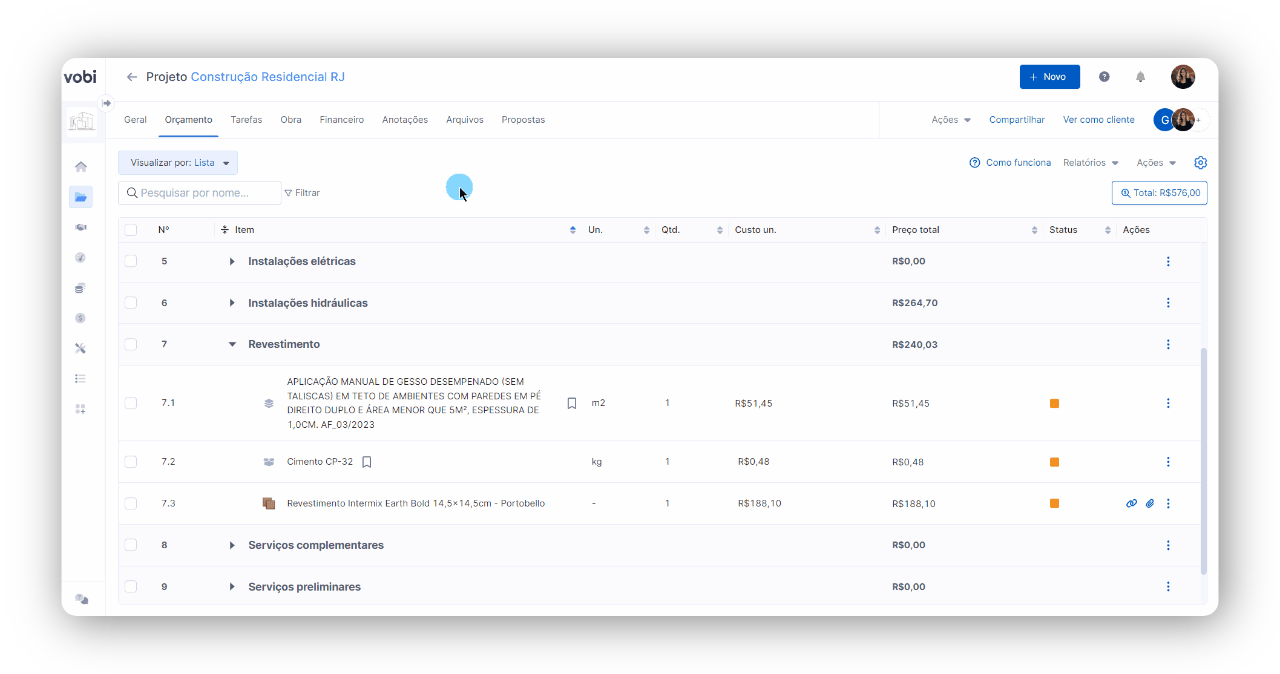This screenshot has height=674, width=1280.
Task: Open actions menu for Instalações elétricas row
Action: pos(1168,262)
